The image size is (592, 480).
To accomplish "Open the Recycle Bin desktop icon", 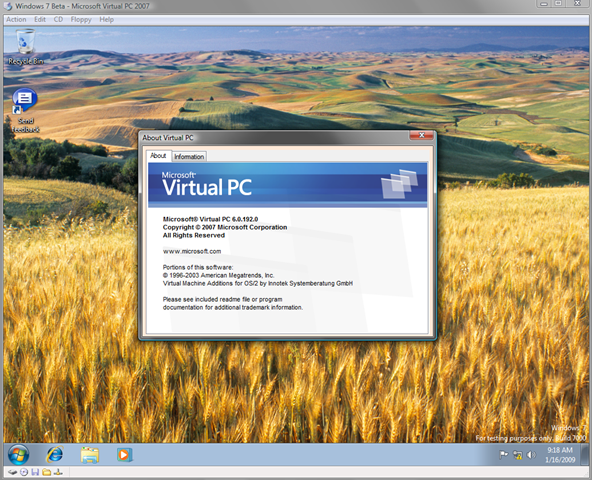I will pyautogui.click(x=26, y=47).
